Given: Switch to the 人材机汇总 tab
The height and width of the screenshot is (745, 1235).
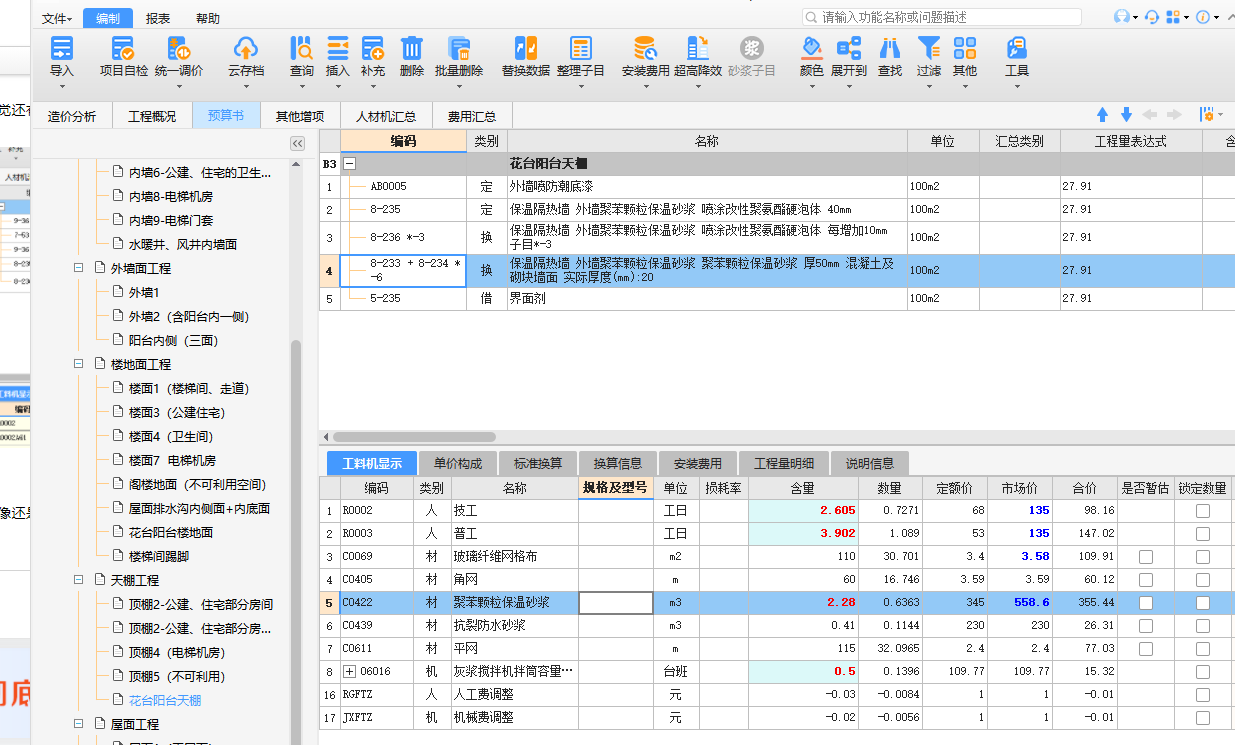Looking at the screenshot, I should pyautogui.click(x=386, y=116).
